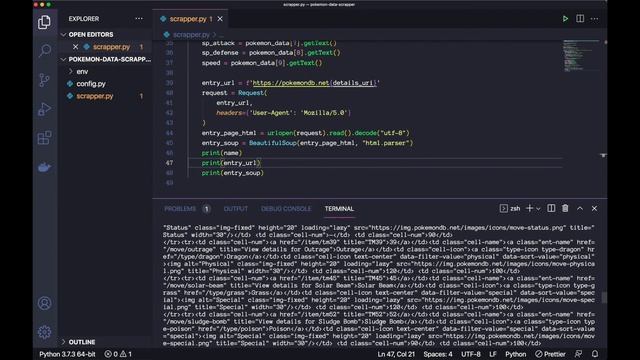
Task: Click scrapper.py in the breadcrumb bar
Action: [191, 35]
